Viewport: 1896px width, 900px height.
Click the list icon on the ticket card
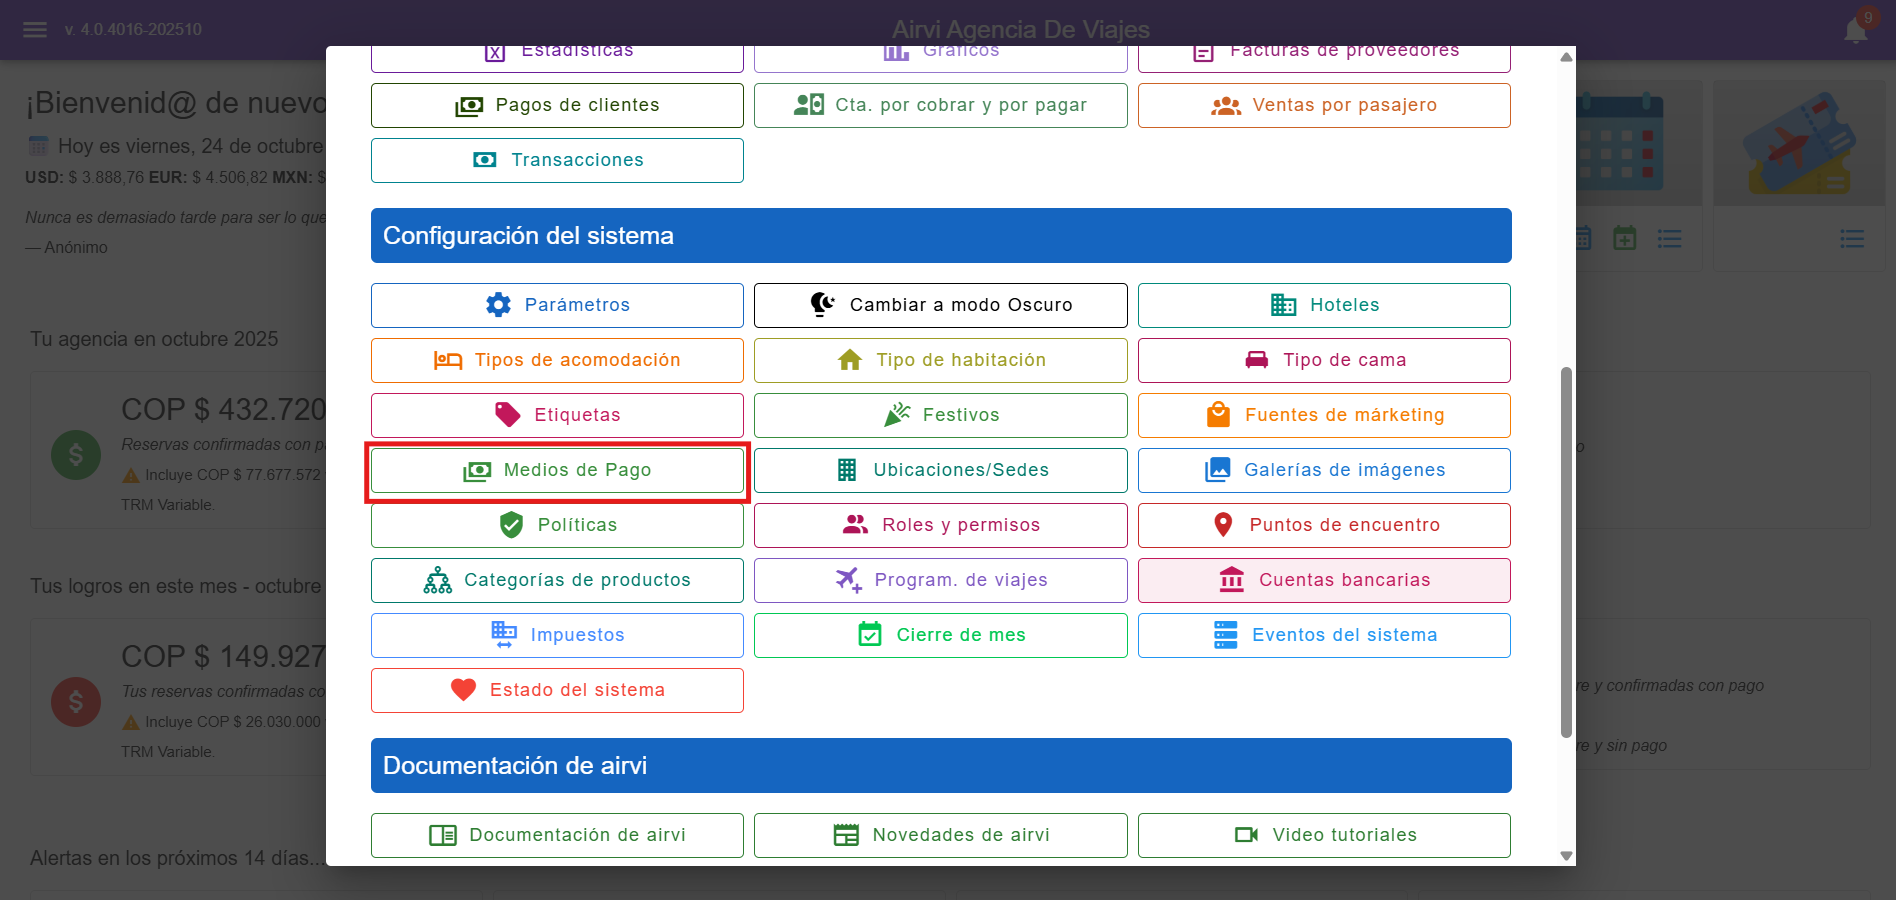[1851, 239]
